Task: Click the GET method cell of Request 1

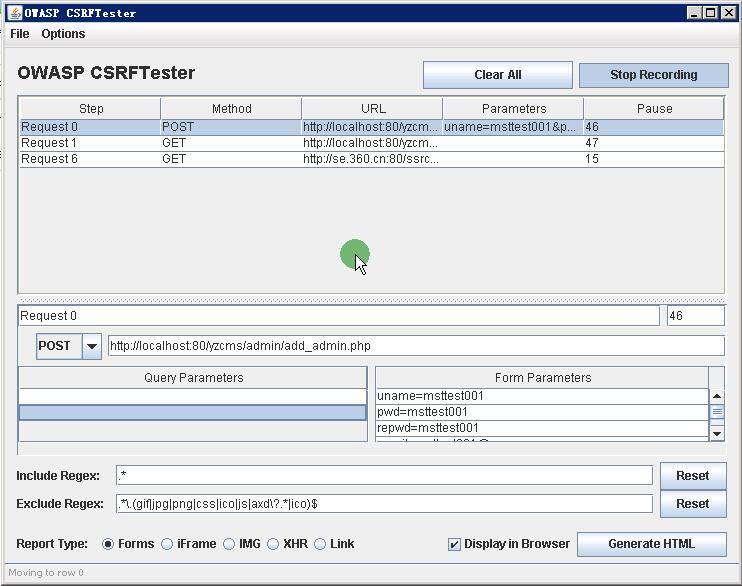Action: 231,143
